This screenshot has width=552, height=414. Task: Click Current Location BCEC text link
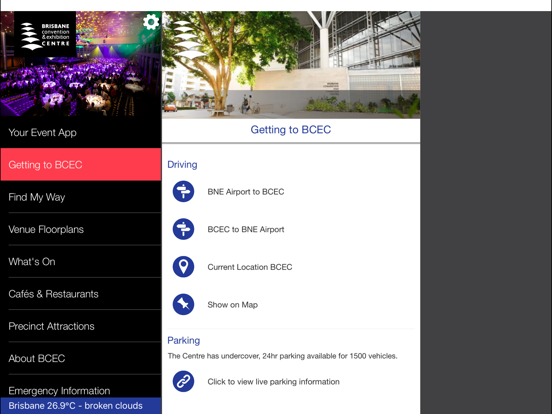(250, 267)
